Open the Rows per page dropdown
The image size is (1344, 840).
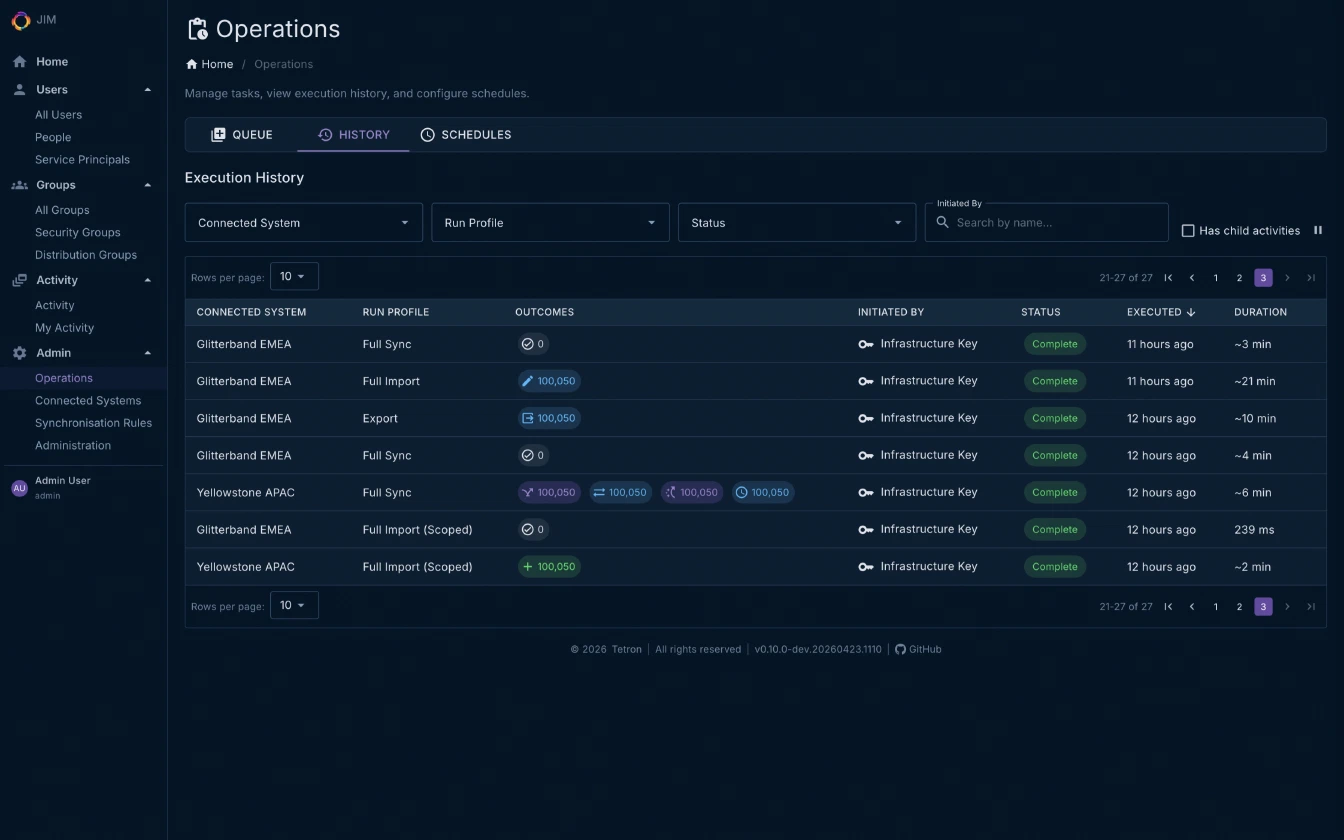pyautogui.click(x=294, y=276)
